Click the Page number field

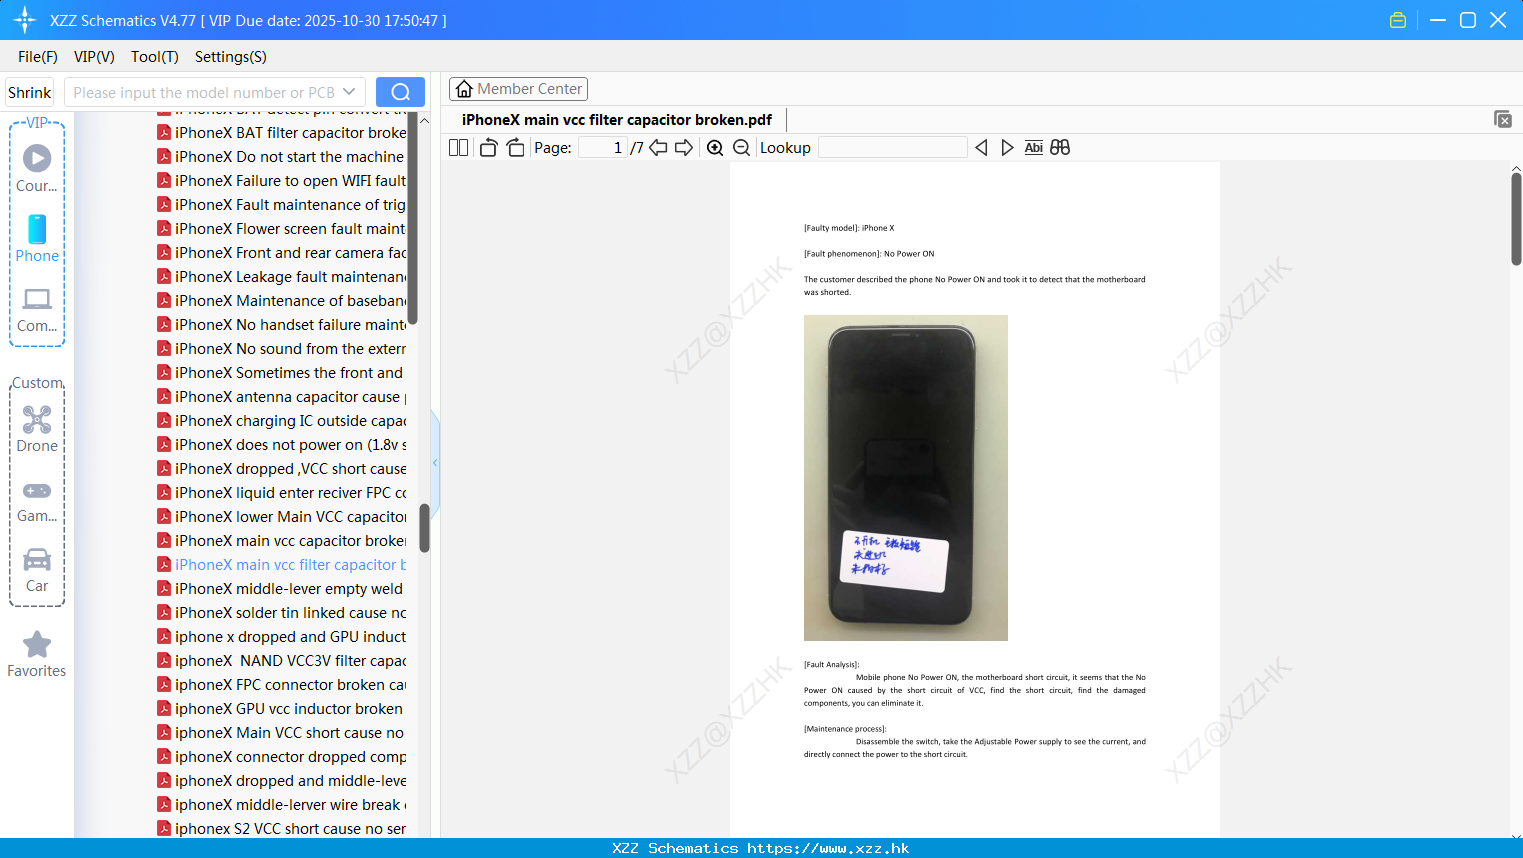tap(602, 148)
